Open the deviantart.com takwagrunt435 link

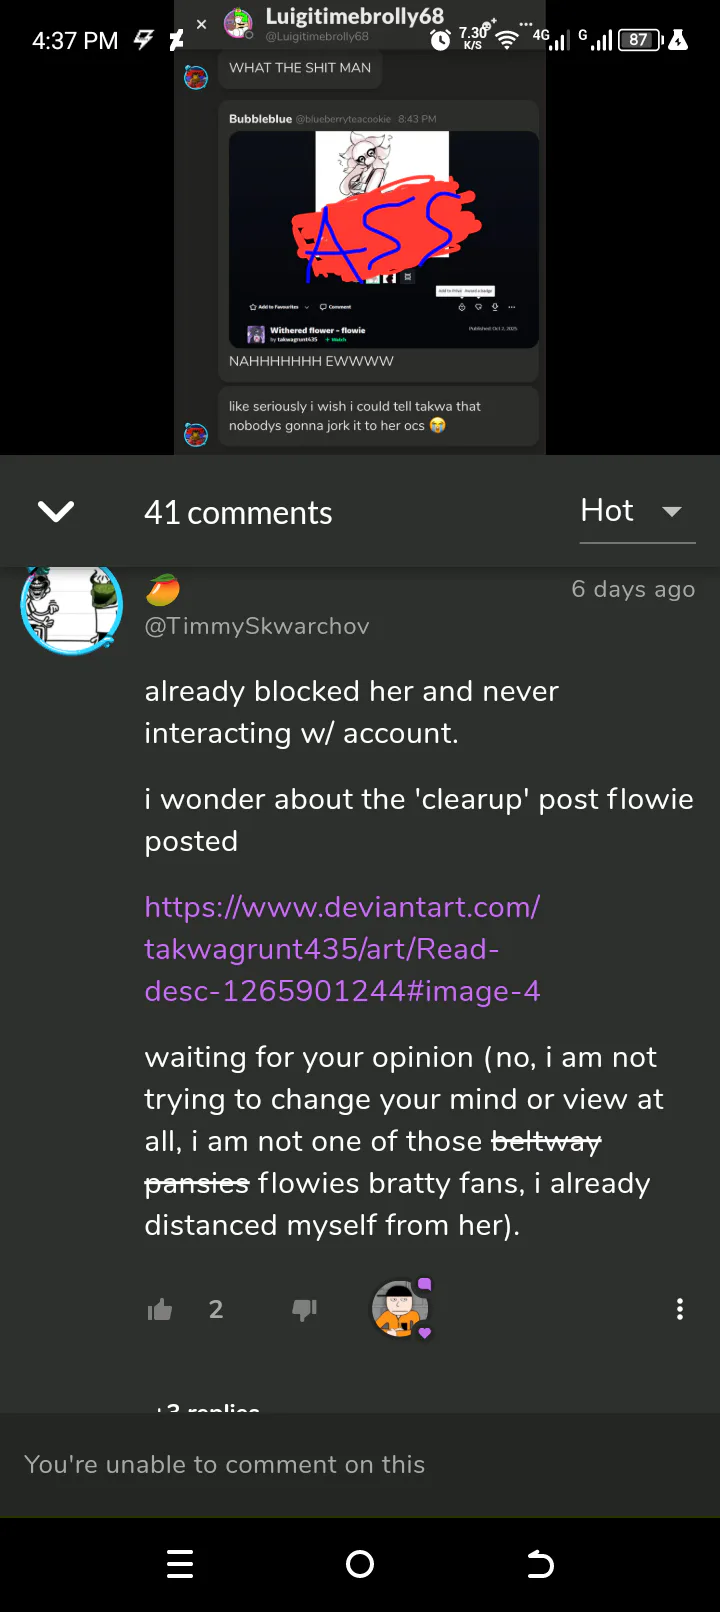pyautogui.click(x=342, y=949)
